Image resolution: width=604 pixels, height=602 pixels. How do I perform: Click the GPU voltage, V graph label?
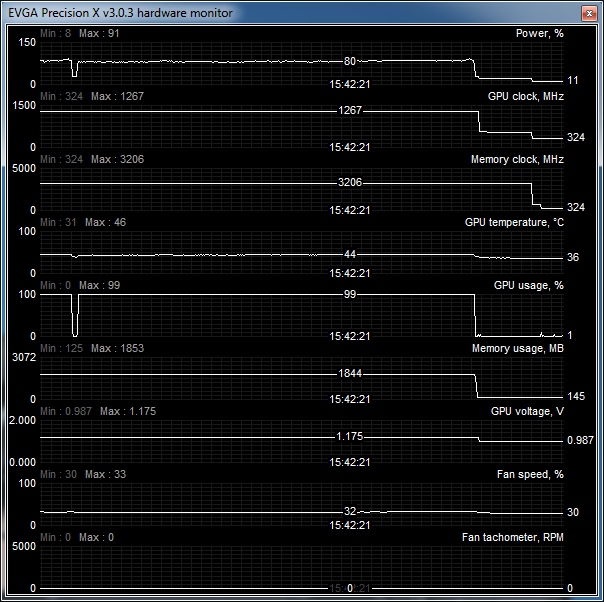[527, 411]
